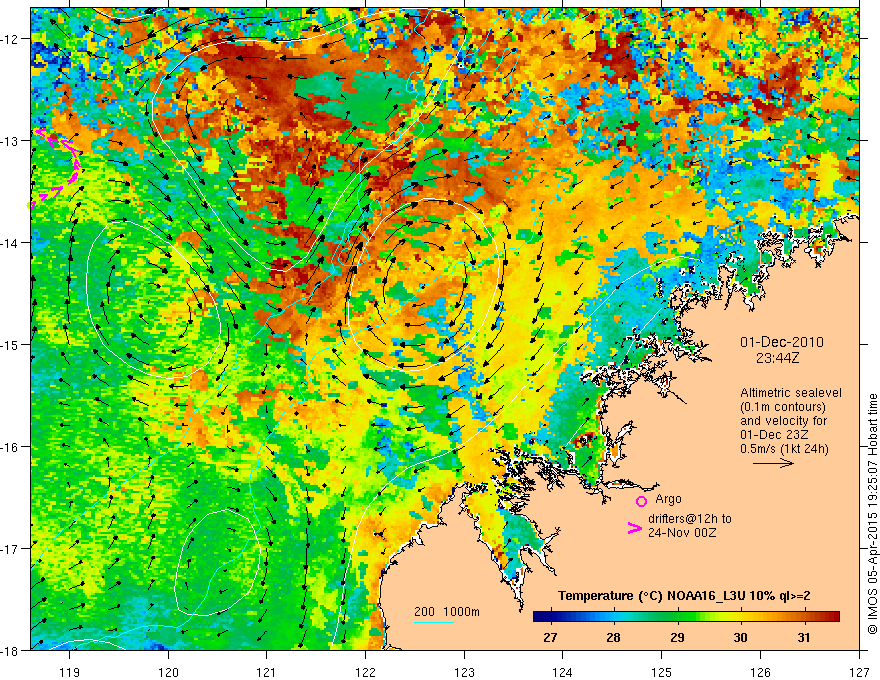The image size is (880, 680).
Task: Click the '23:44Z' time text
Action: point(777,358)
